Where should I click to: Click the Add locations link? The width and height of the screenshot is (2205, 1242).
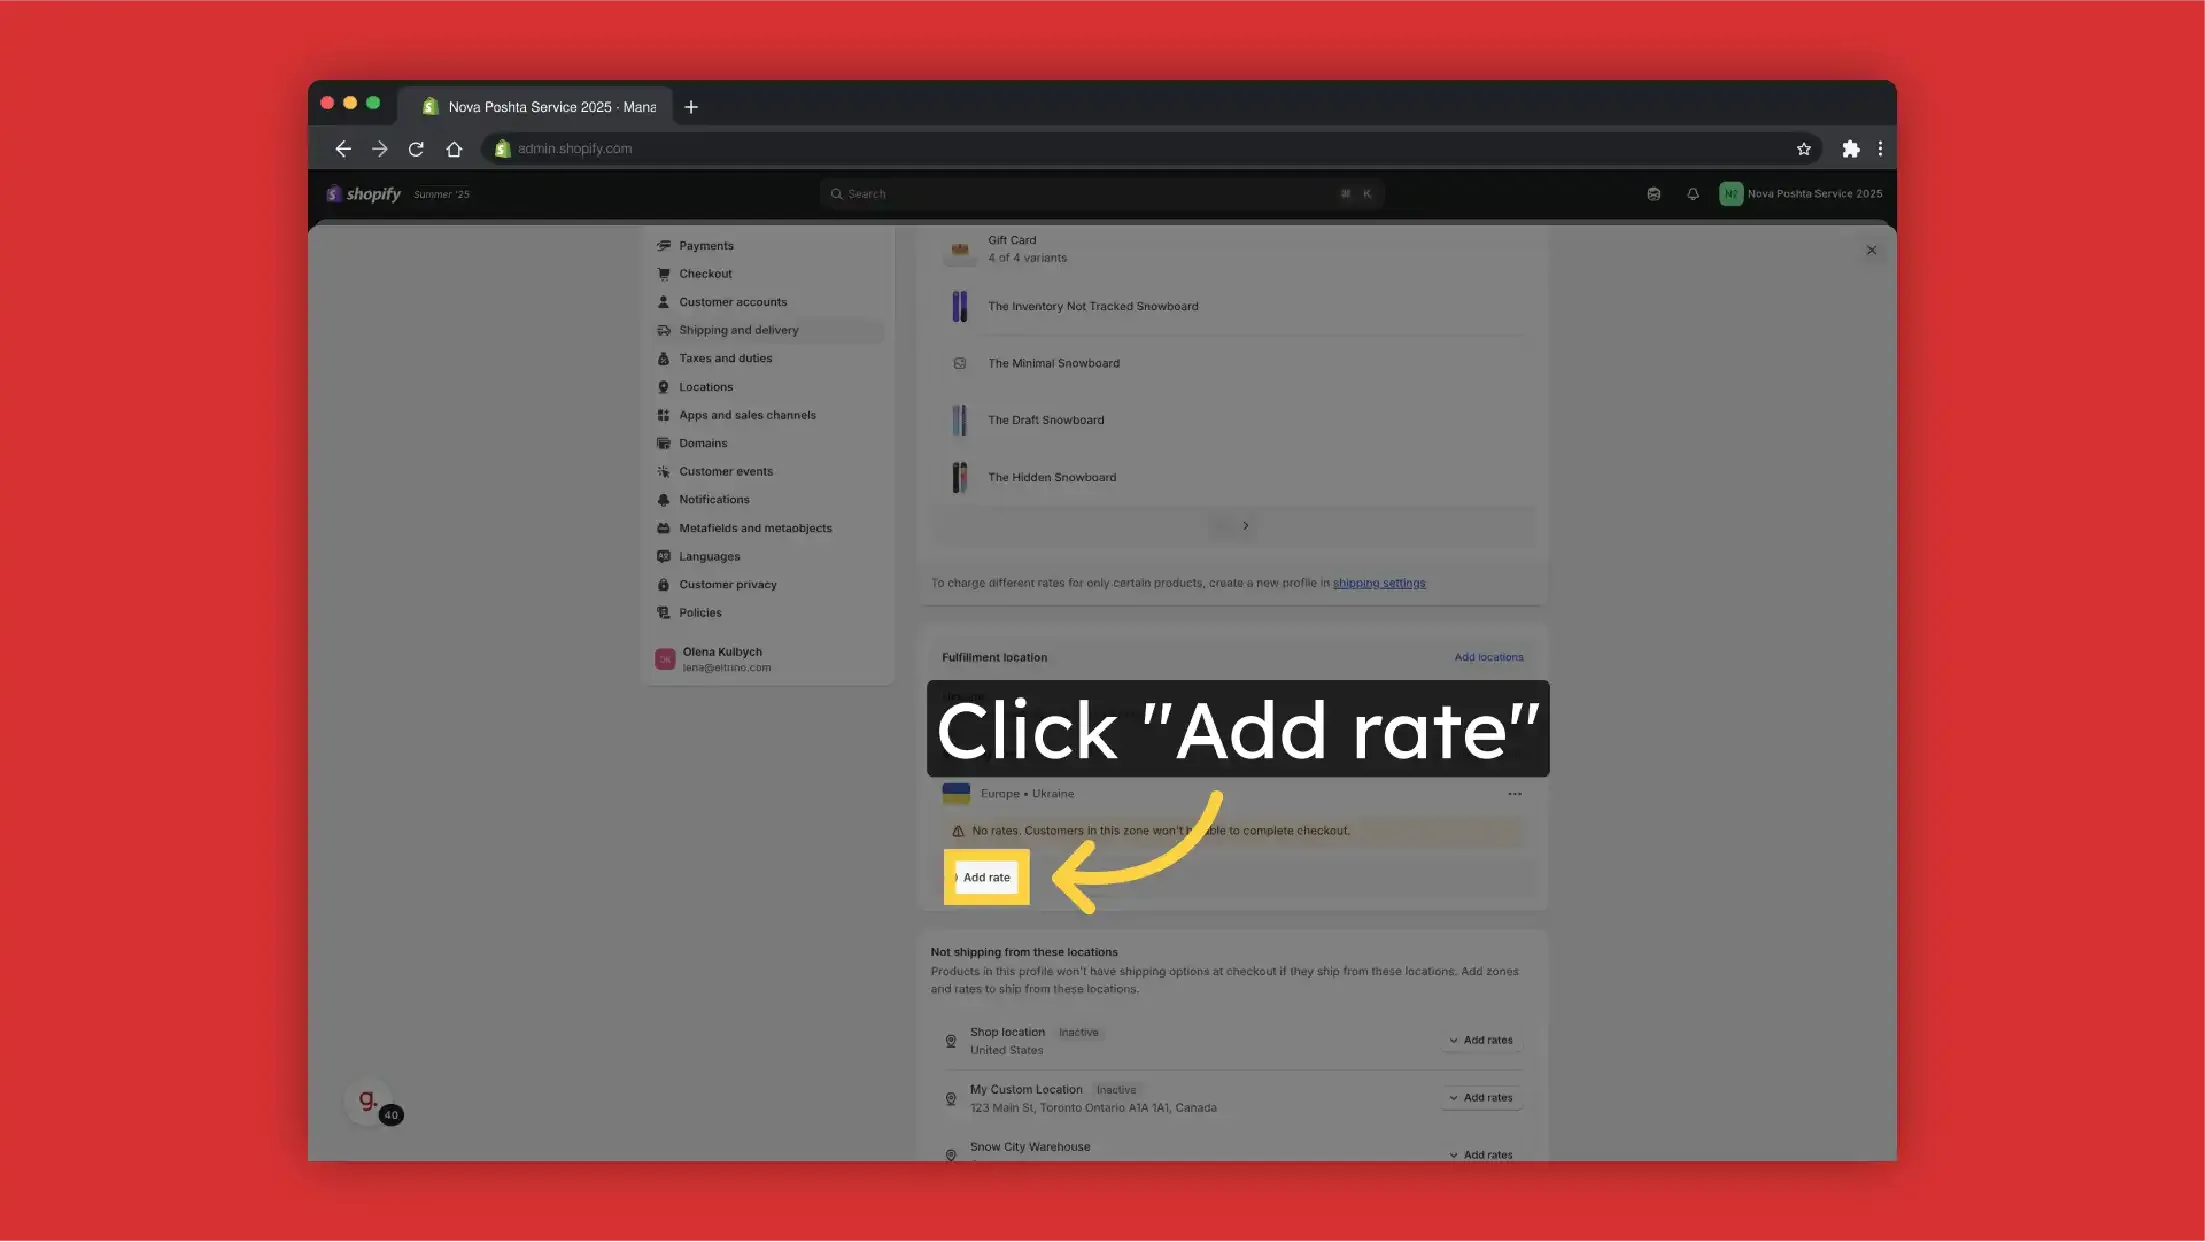point(1488,657)
